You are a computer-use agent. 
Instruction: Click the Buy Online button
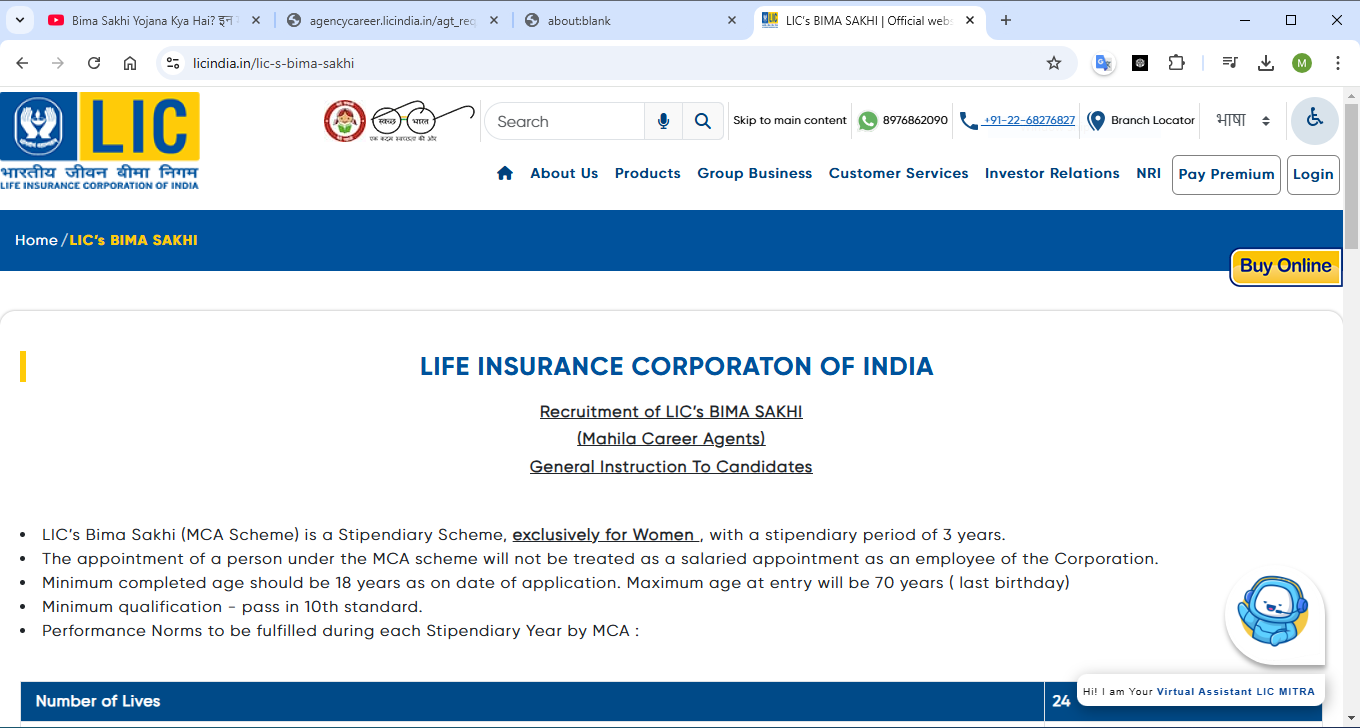tap(1285, 266)
